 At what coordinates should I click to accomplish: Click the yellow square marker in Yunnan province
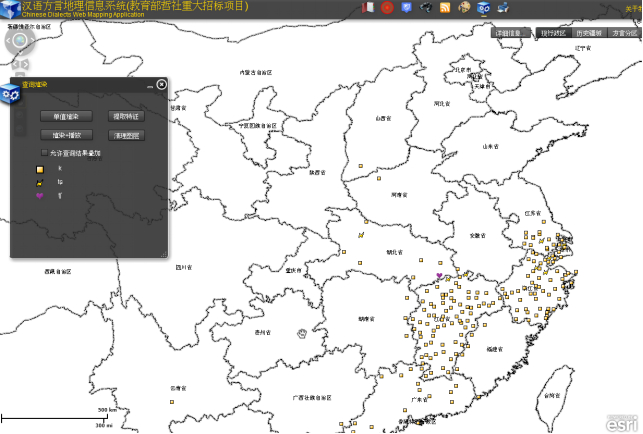tap(172, 402)
